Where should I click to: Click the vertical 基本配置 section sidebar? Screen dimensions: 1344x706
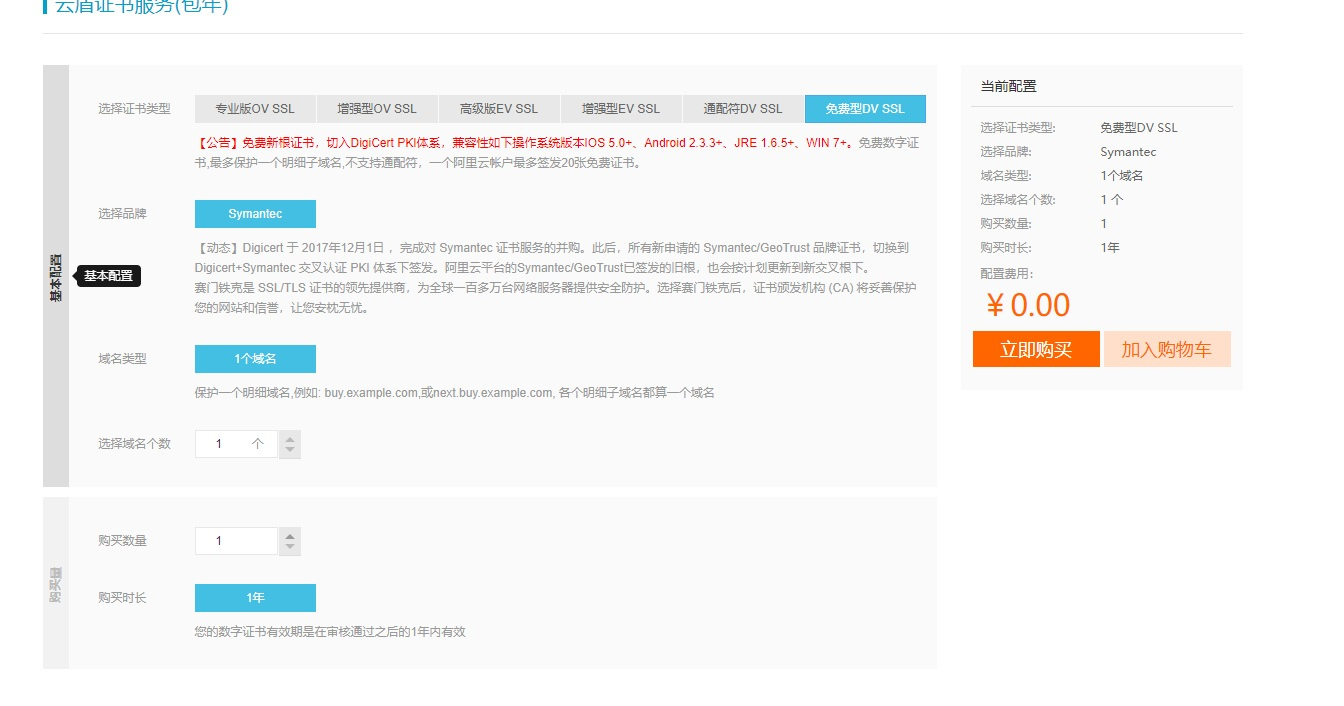tap(56, 276)
